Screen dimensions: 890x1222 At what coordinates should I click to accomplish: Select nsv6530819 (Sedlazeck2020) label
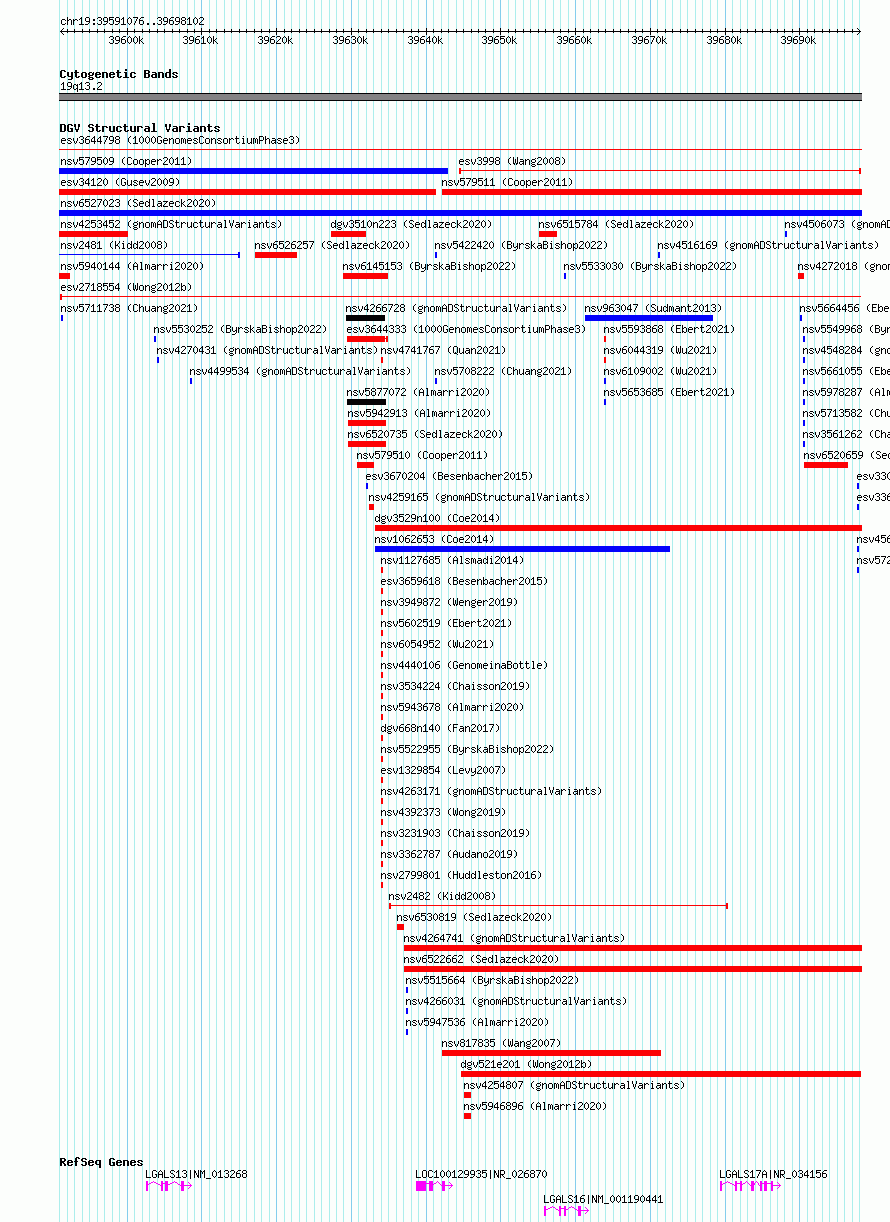pyautogui.click(x=474, y=917)
